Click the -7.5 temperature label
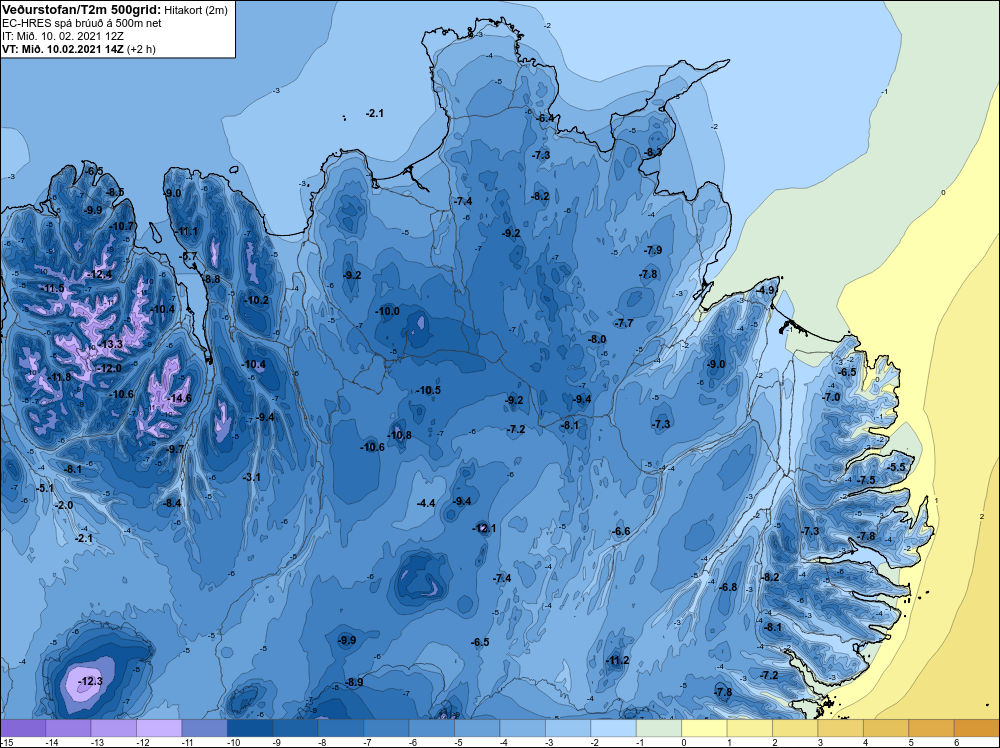1000x748 pixels. point(865,480)
